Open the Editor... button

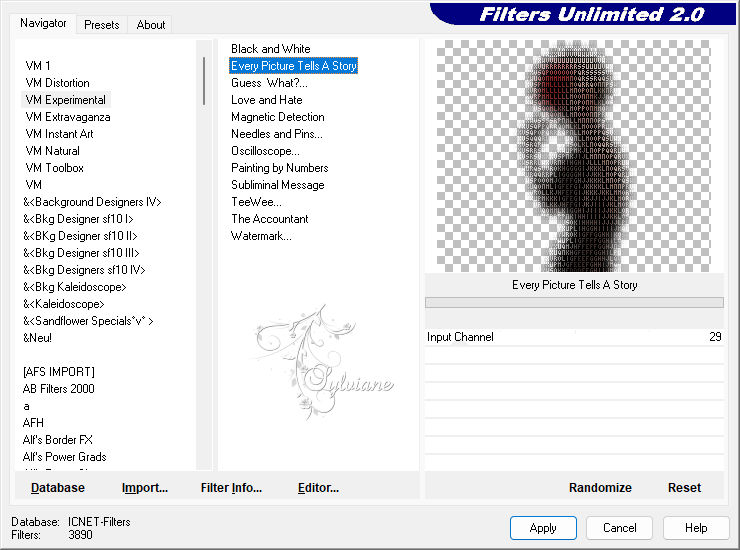(318, 488)
